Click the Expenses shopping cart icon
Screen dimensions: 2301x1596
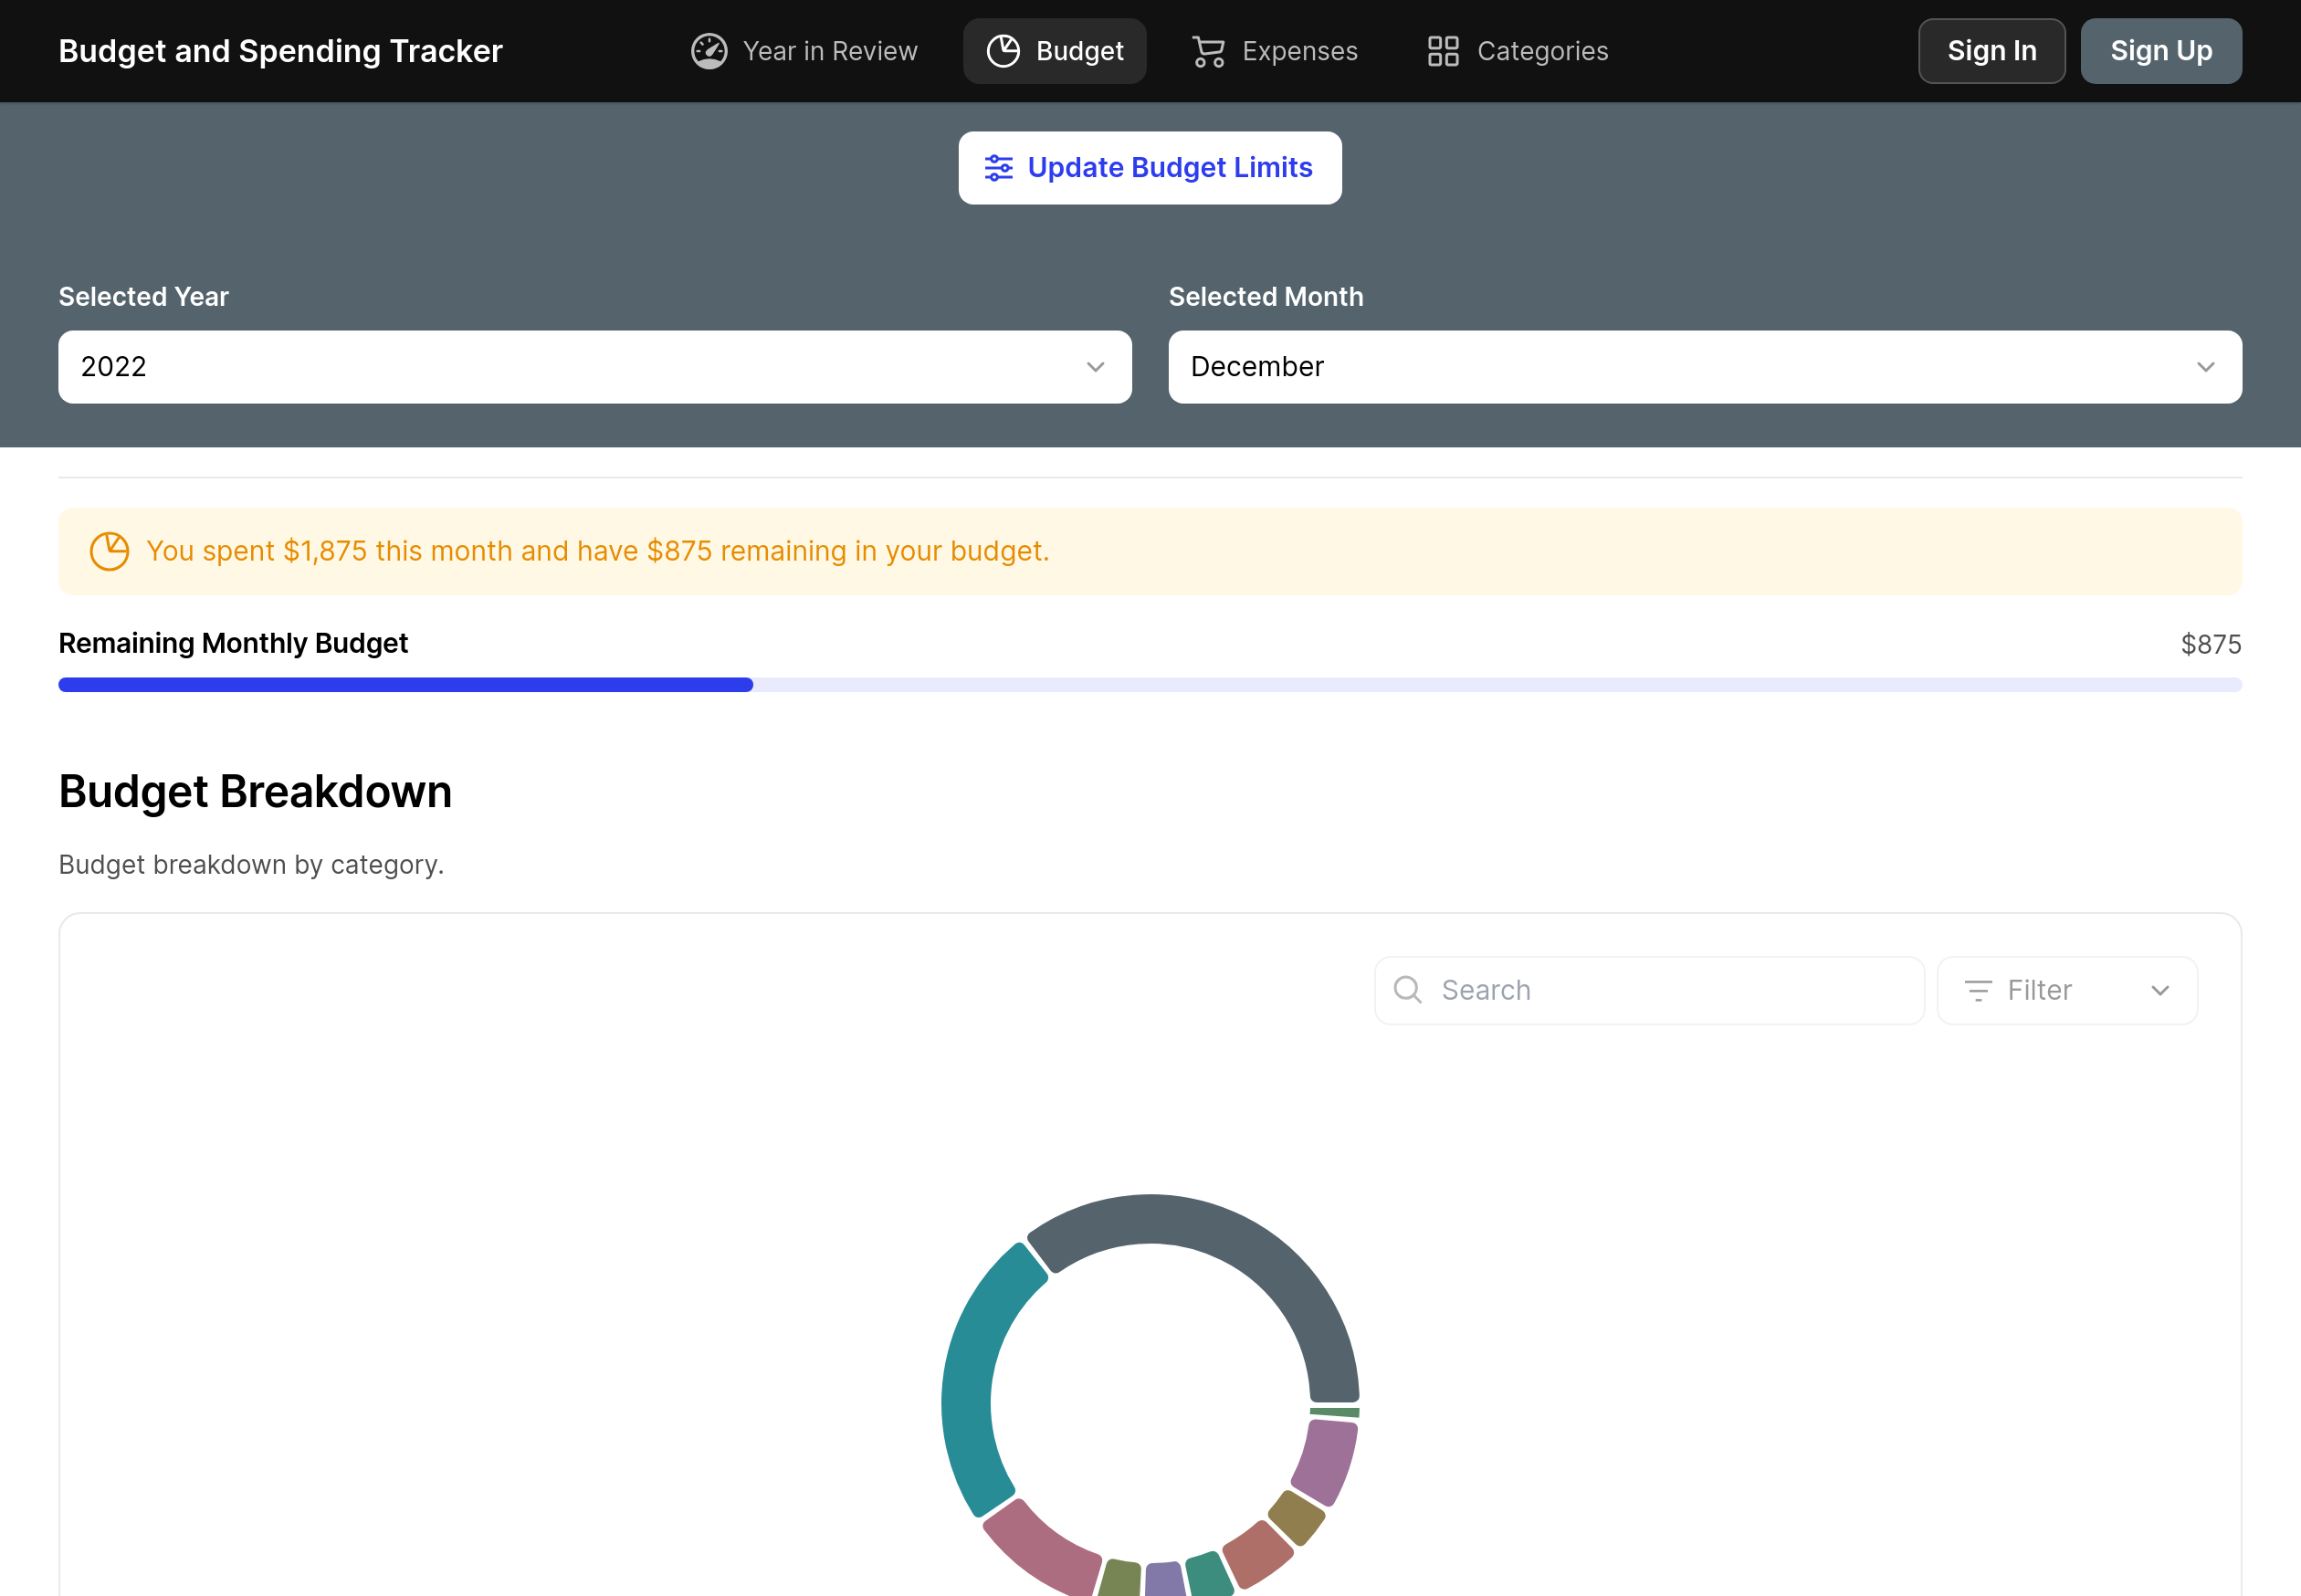(1208, 51)
